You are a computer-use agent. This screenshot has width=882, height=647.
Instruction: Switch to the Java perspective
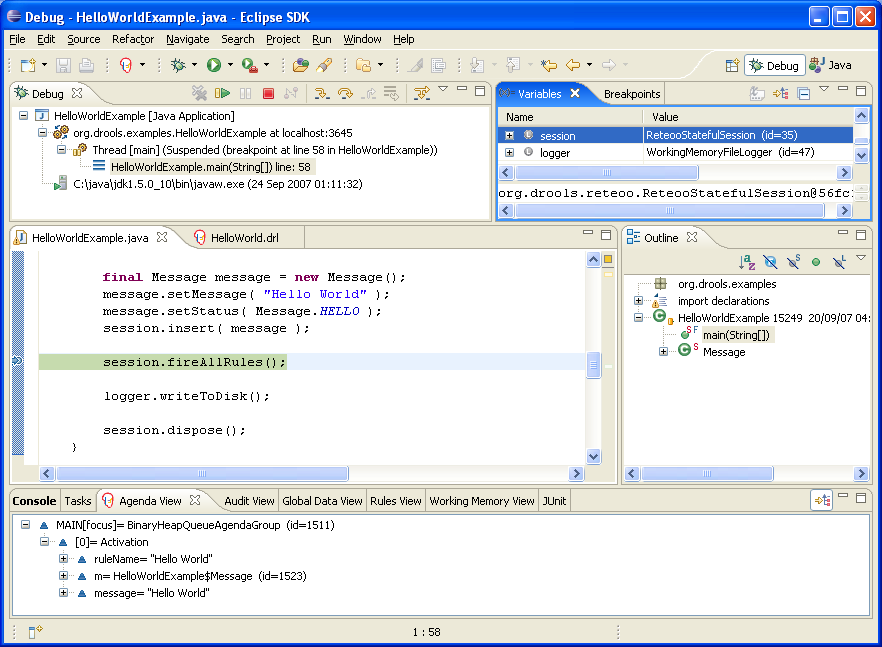click(x=831, y=65)
